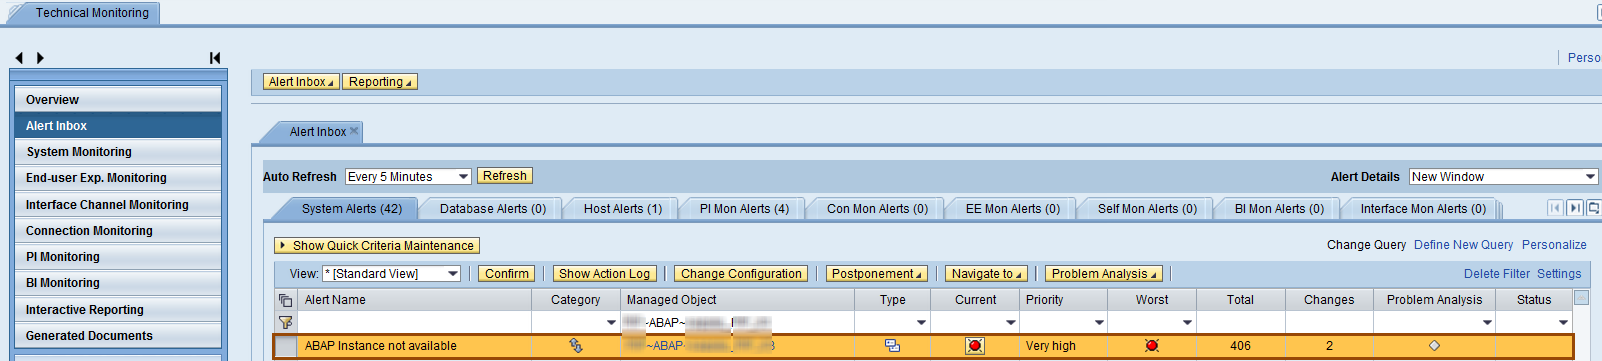
Task: Click the select-all rows icon in table header
Action: coord(285,300)
